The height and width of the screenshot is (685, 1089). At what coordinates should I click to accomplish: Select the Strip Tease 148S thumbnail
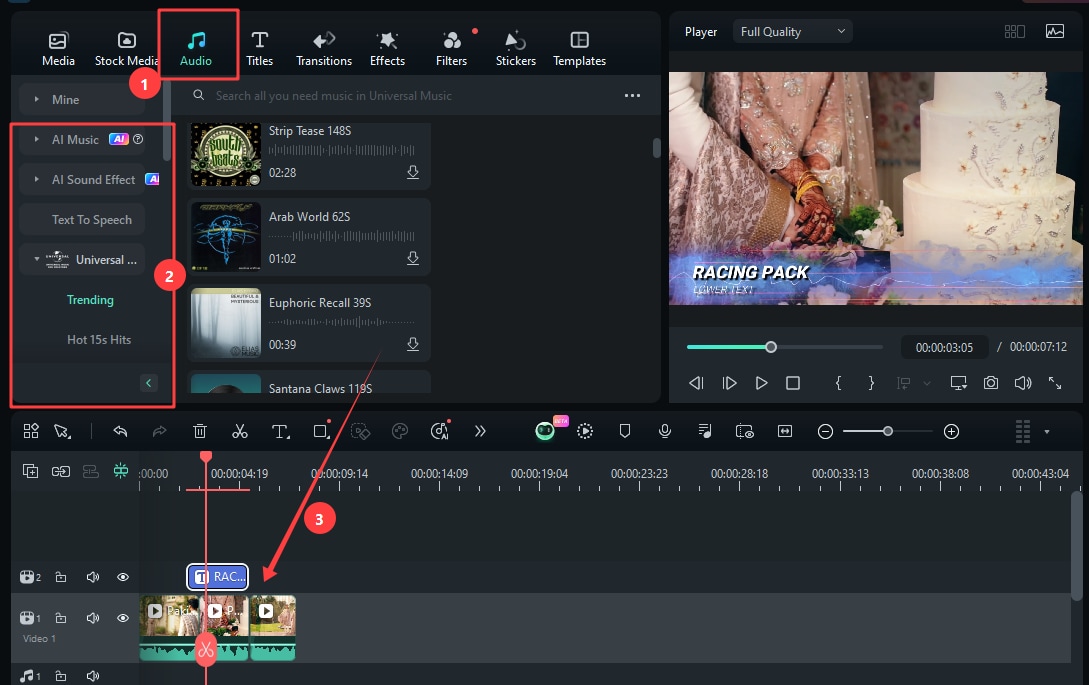pyautogui.click(x=226, y=154)
